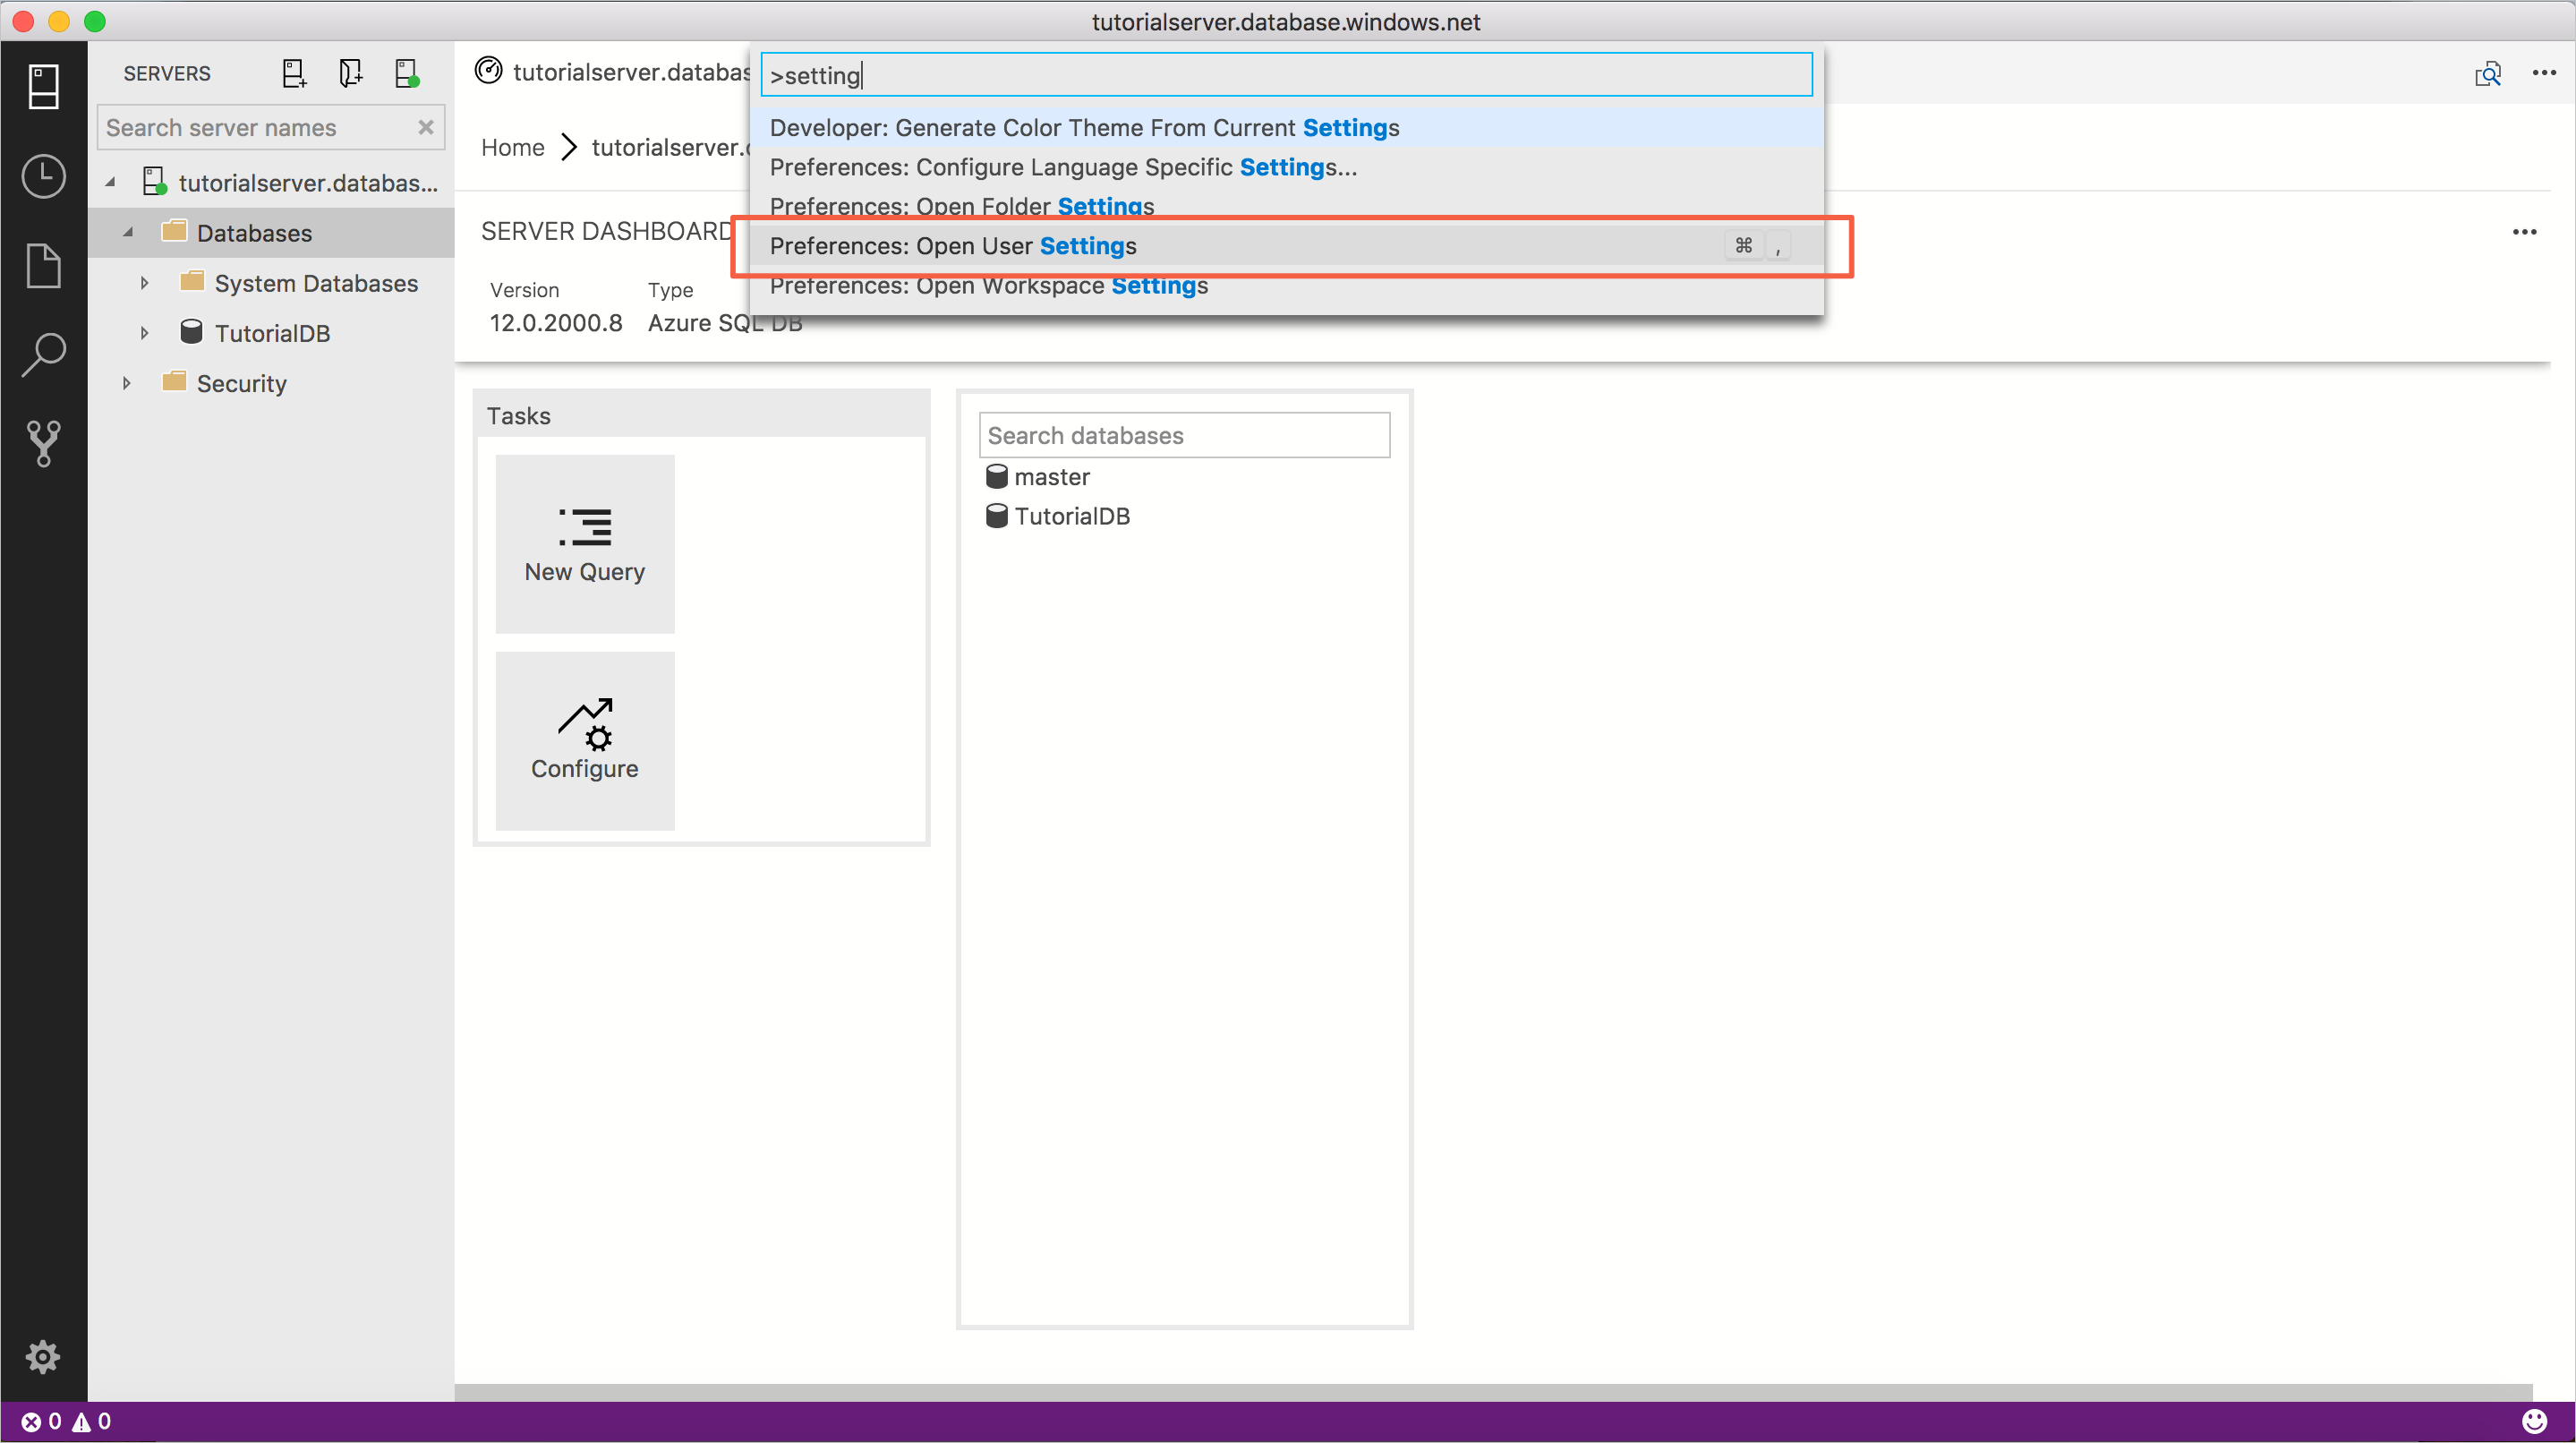Start a New Query from Tasks
The image size is (2576, 1443).
coord(584,544)
